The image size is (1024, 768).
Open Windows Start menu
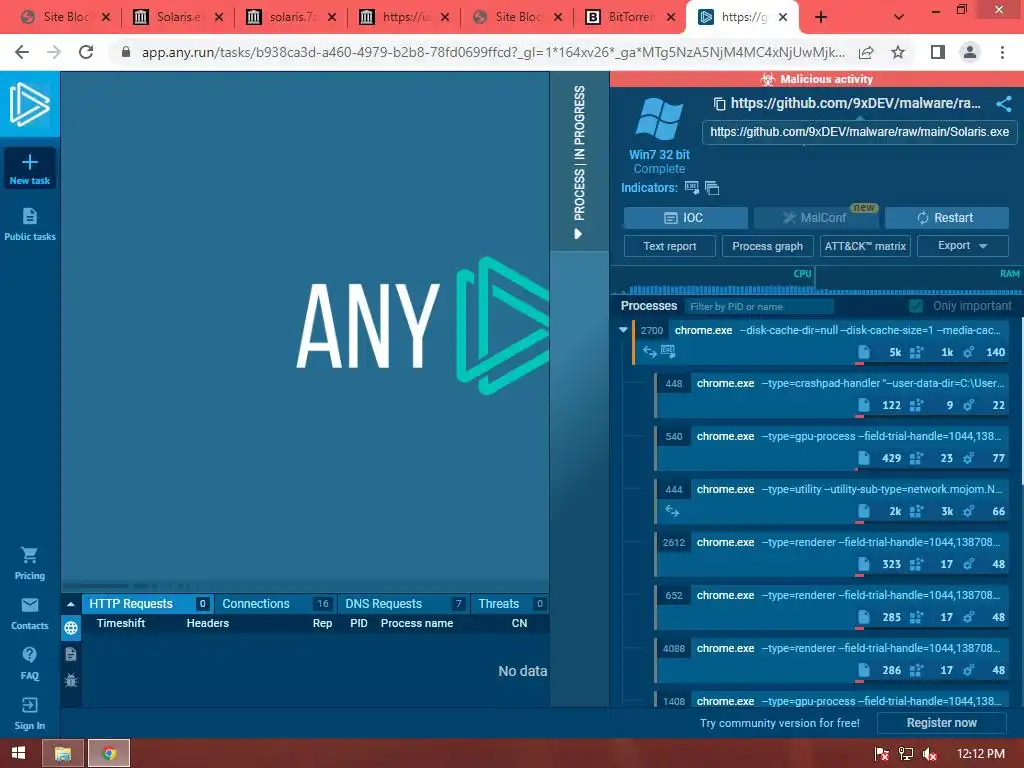click(x=18, y=753)
